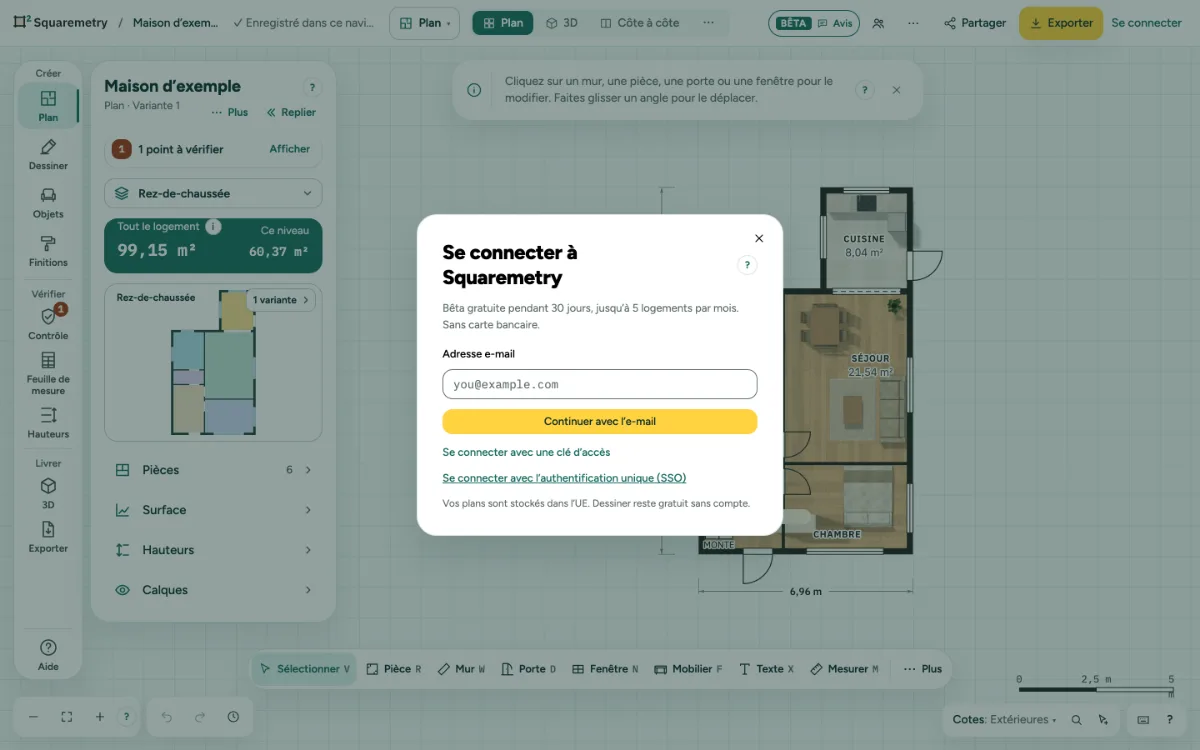
Task: Open the help icon in the hint banner
Action: pos(865,90)
